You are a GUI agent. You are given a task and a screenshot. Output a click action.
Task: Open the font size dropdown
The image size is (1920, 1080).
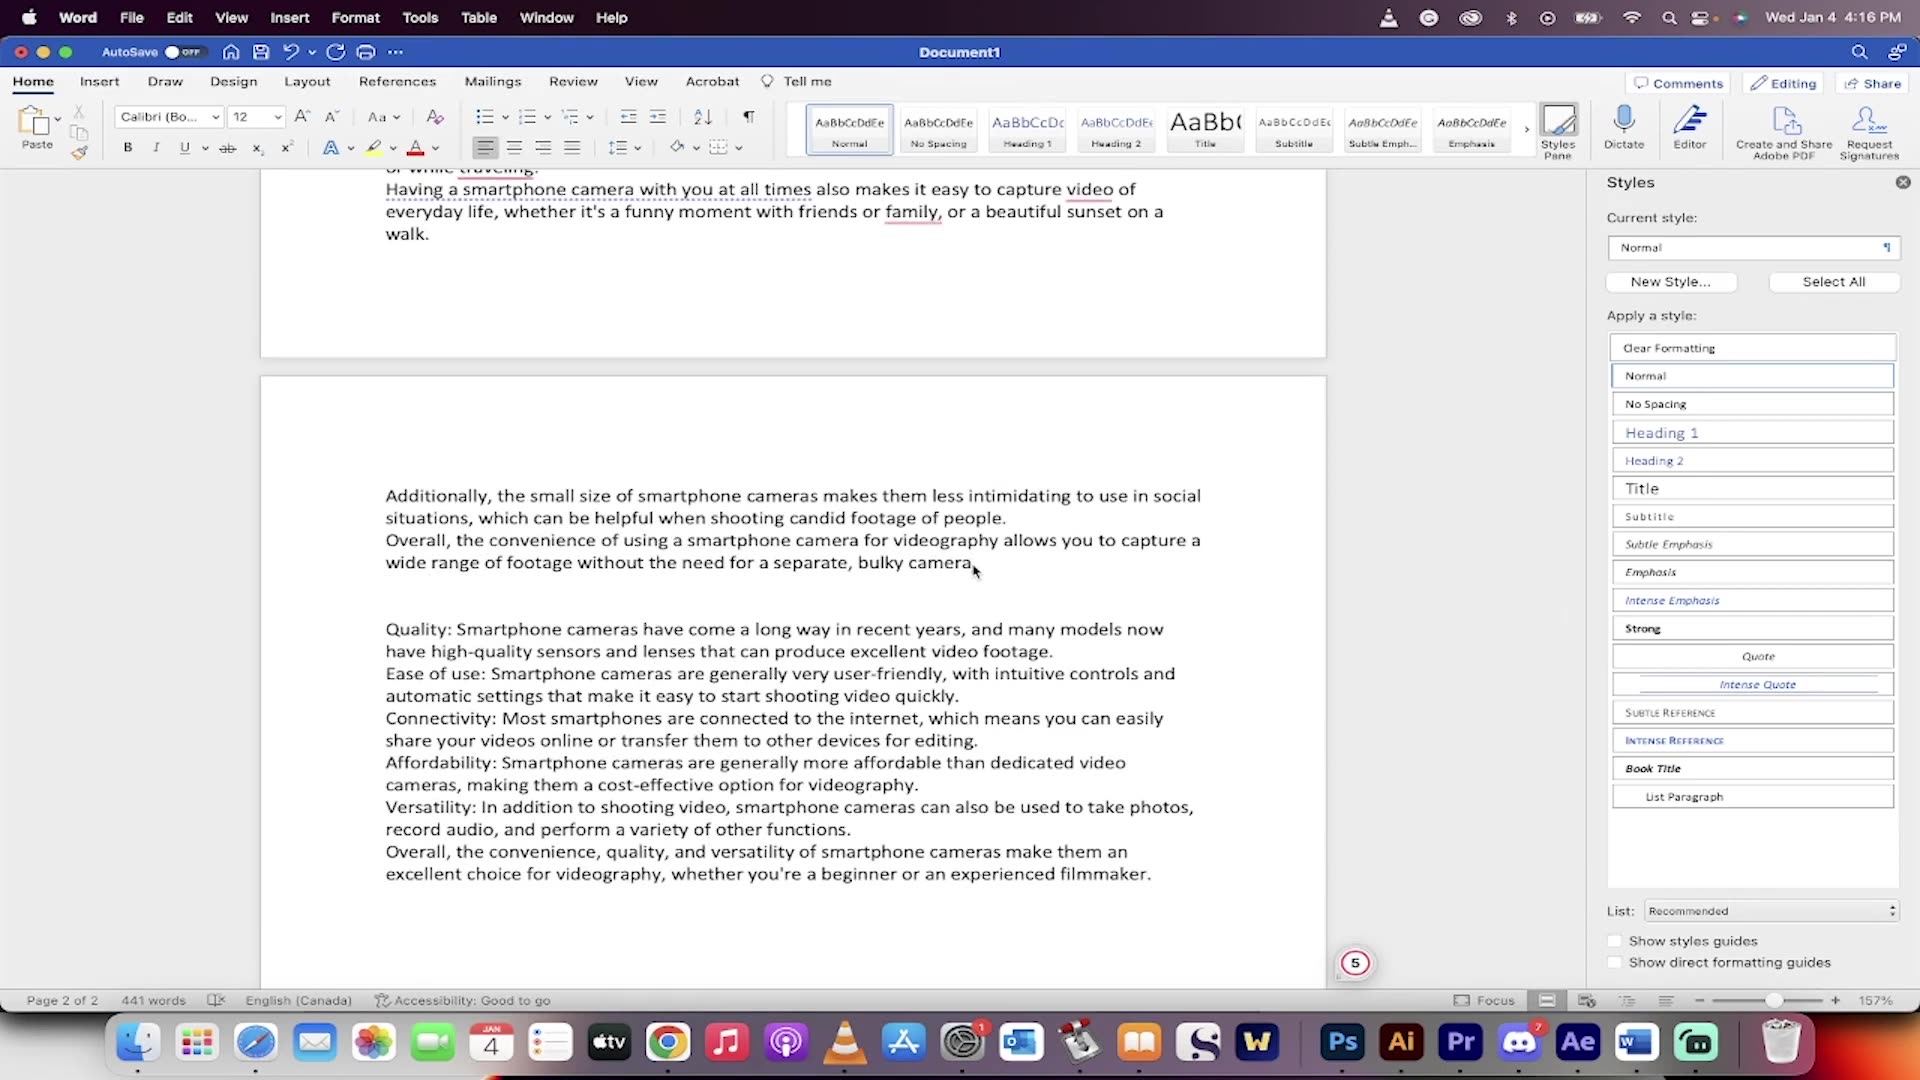tap(277, 117)
